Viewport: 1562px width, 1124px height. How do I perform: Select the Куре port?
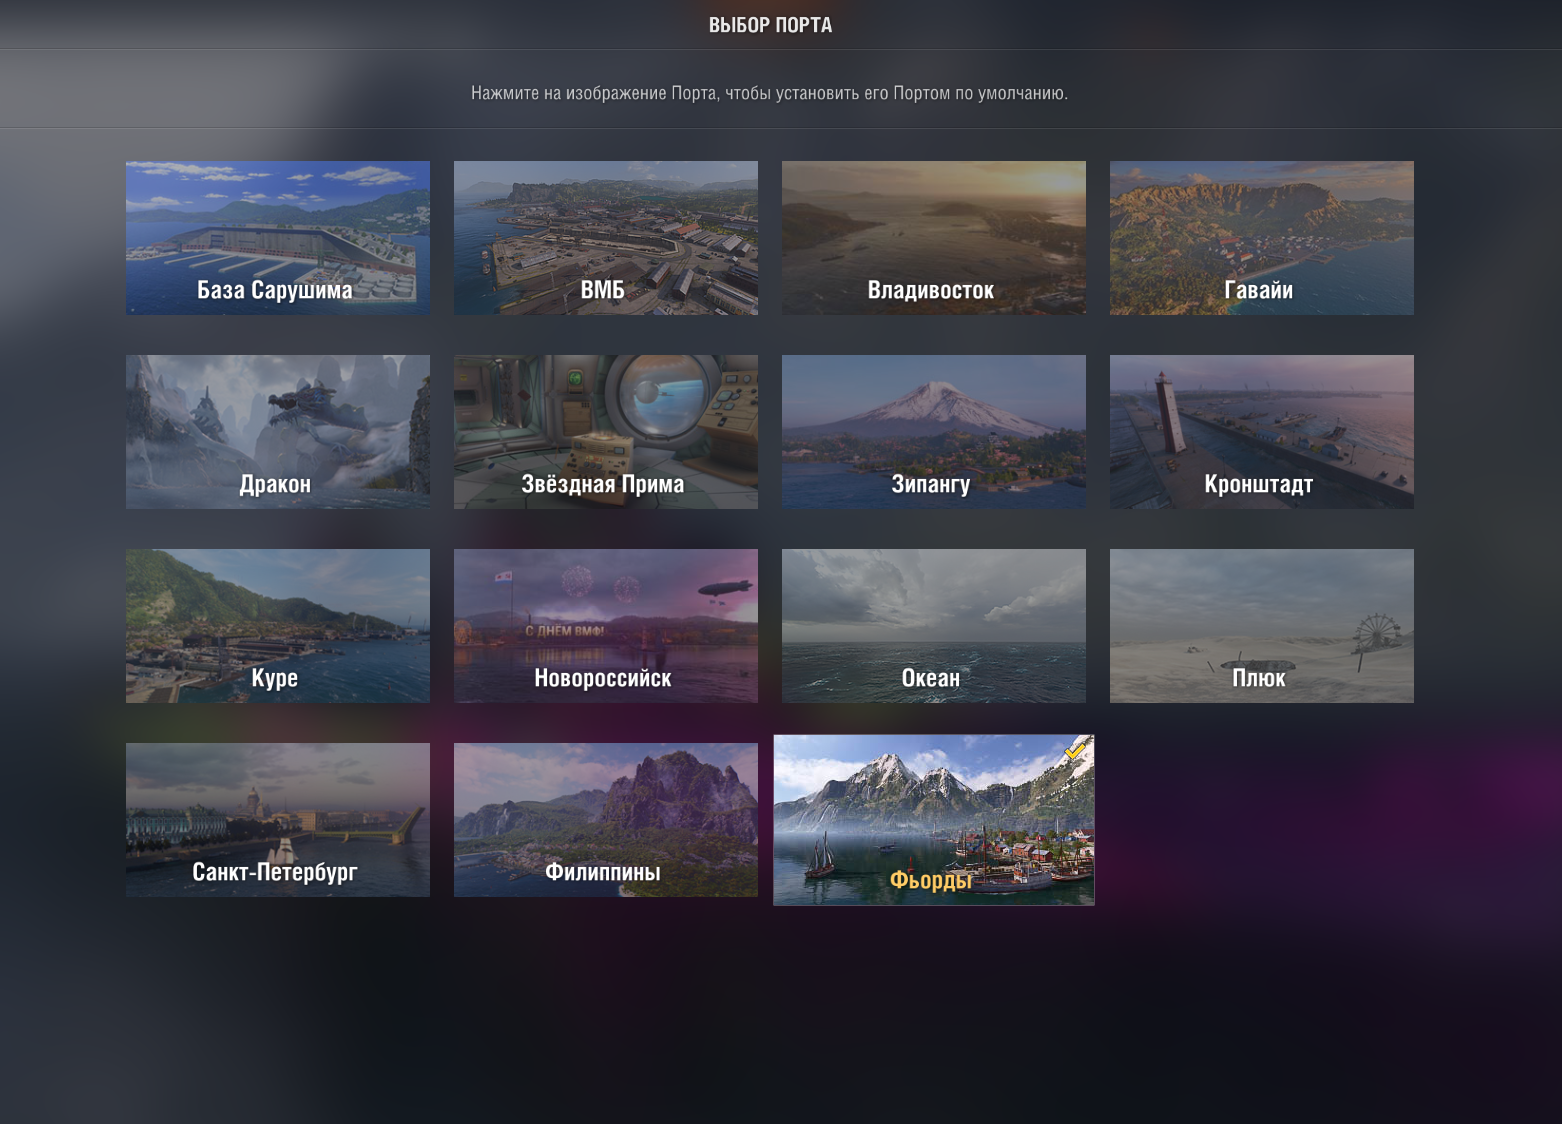(x=278, y=626)
